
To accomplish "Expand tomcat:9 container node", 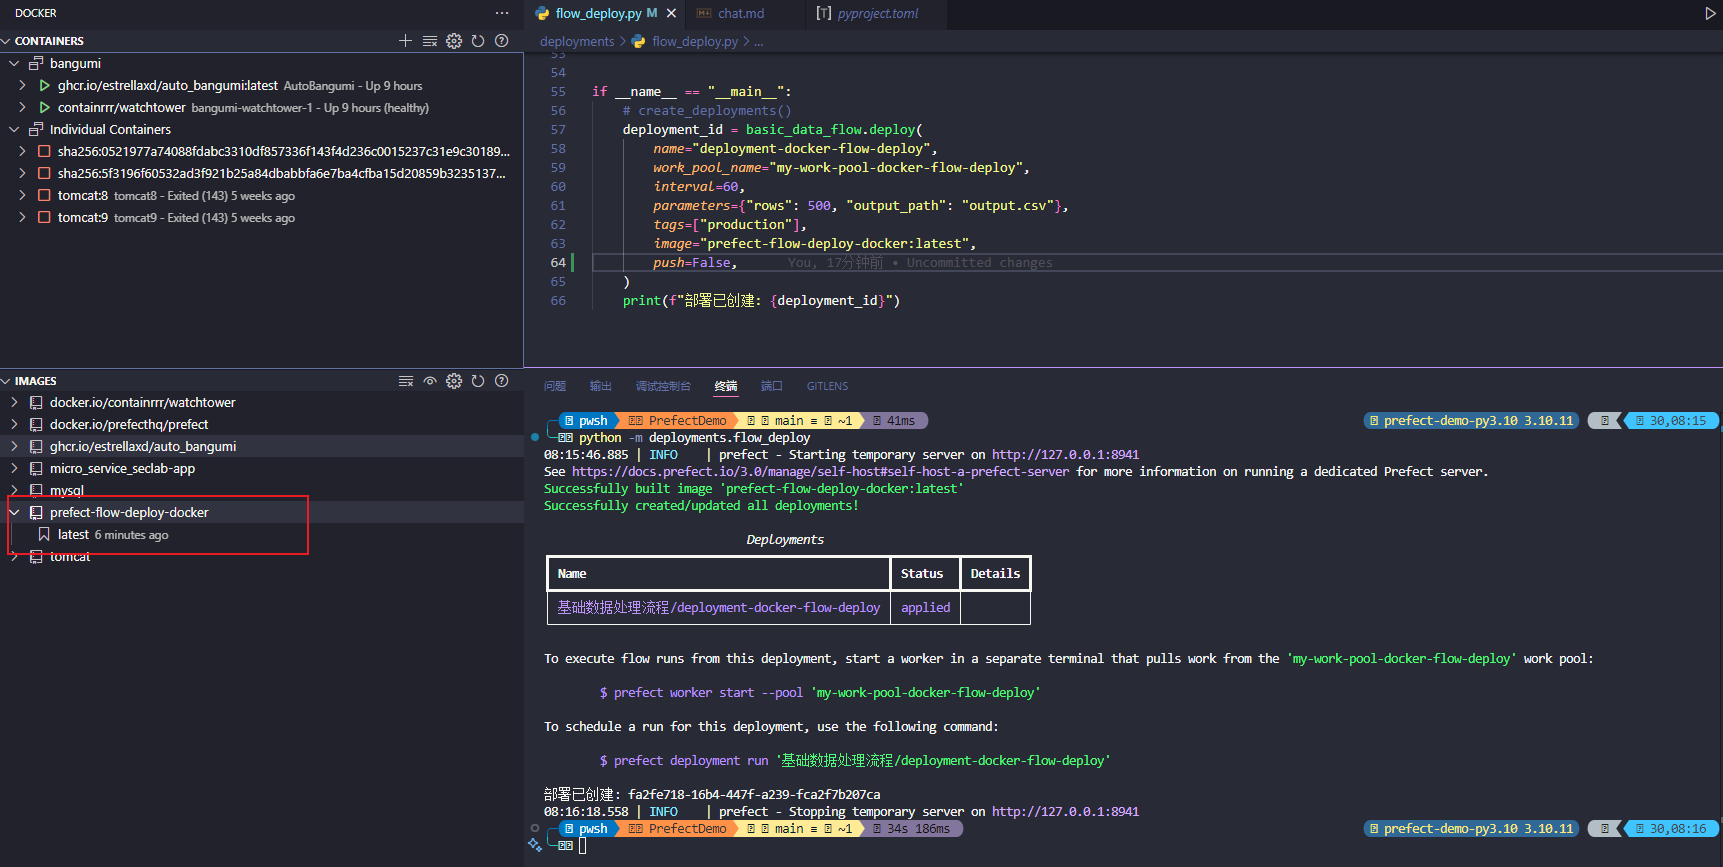I will pos(22,218).
